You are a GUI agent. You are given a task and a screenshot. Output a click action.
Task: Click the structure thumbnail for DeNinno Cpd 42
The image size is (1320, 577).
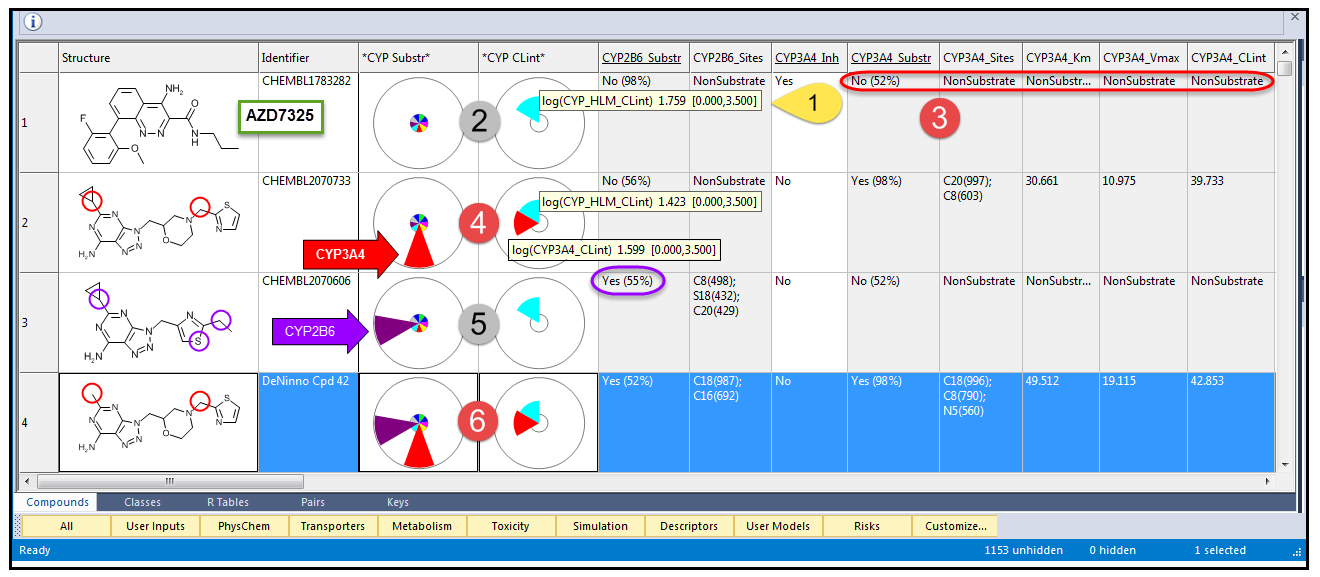coord(158,422)
